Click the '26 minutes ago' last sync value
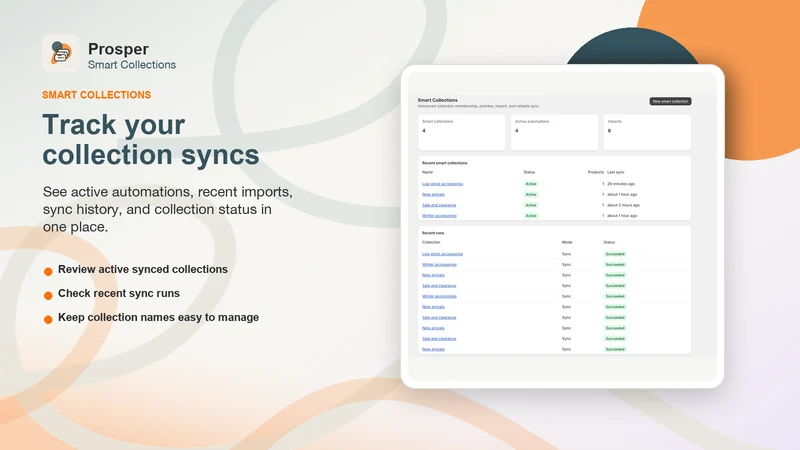Viewport: 800px width, 450px height. (621, 184)
